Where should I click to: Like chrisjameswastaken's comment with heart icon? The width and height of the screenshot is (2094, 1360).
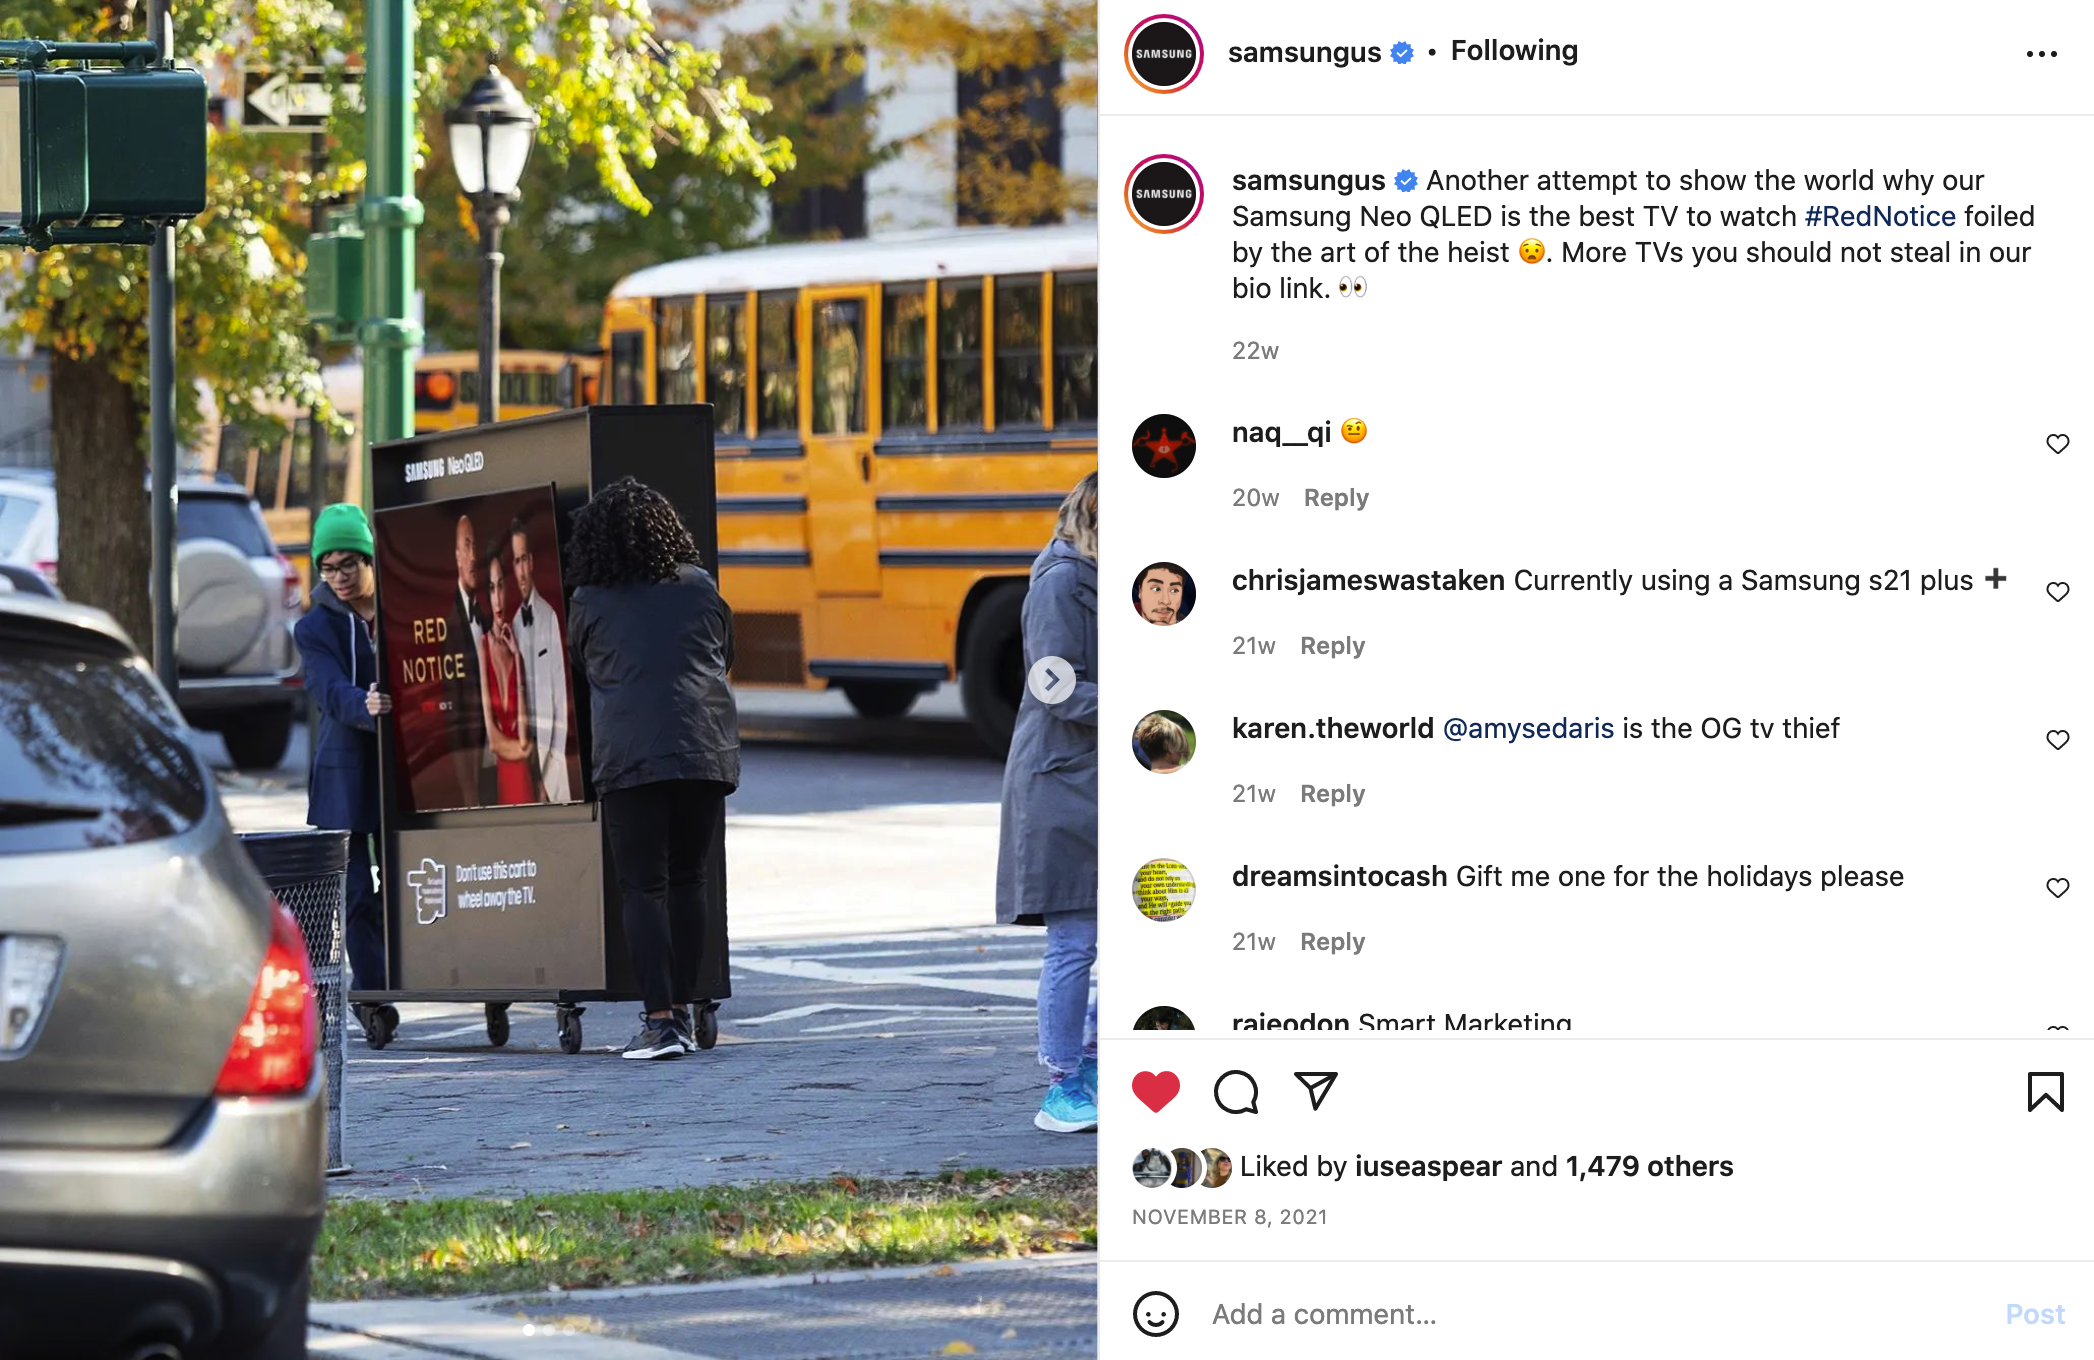2057,592
